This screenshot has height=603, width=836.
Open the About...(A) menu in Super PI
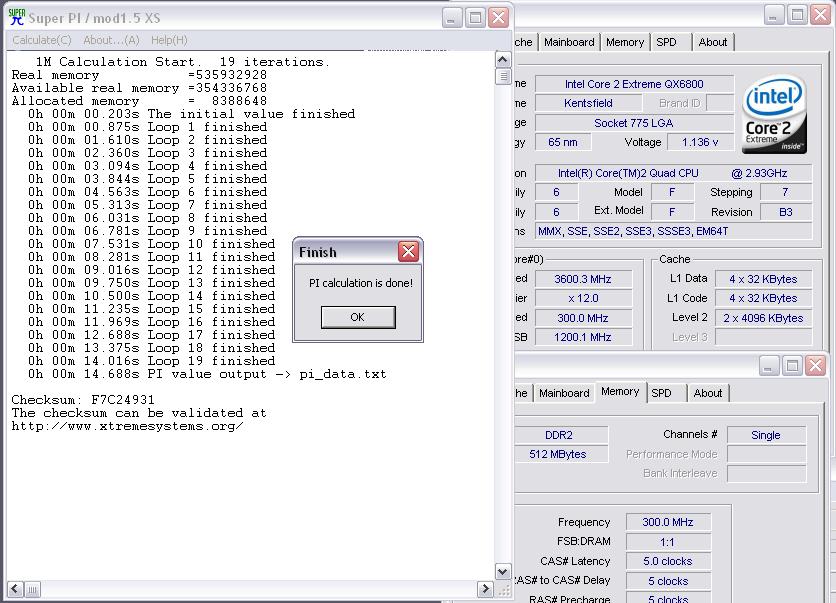pyautogui.click(x=111, y=40)
